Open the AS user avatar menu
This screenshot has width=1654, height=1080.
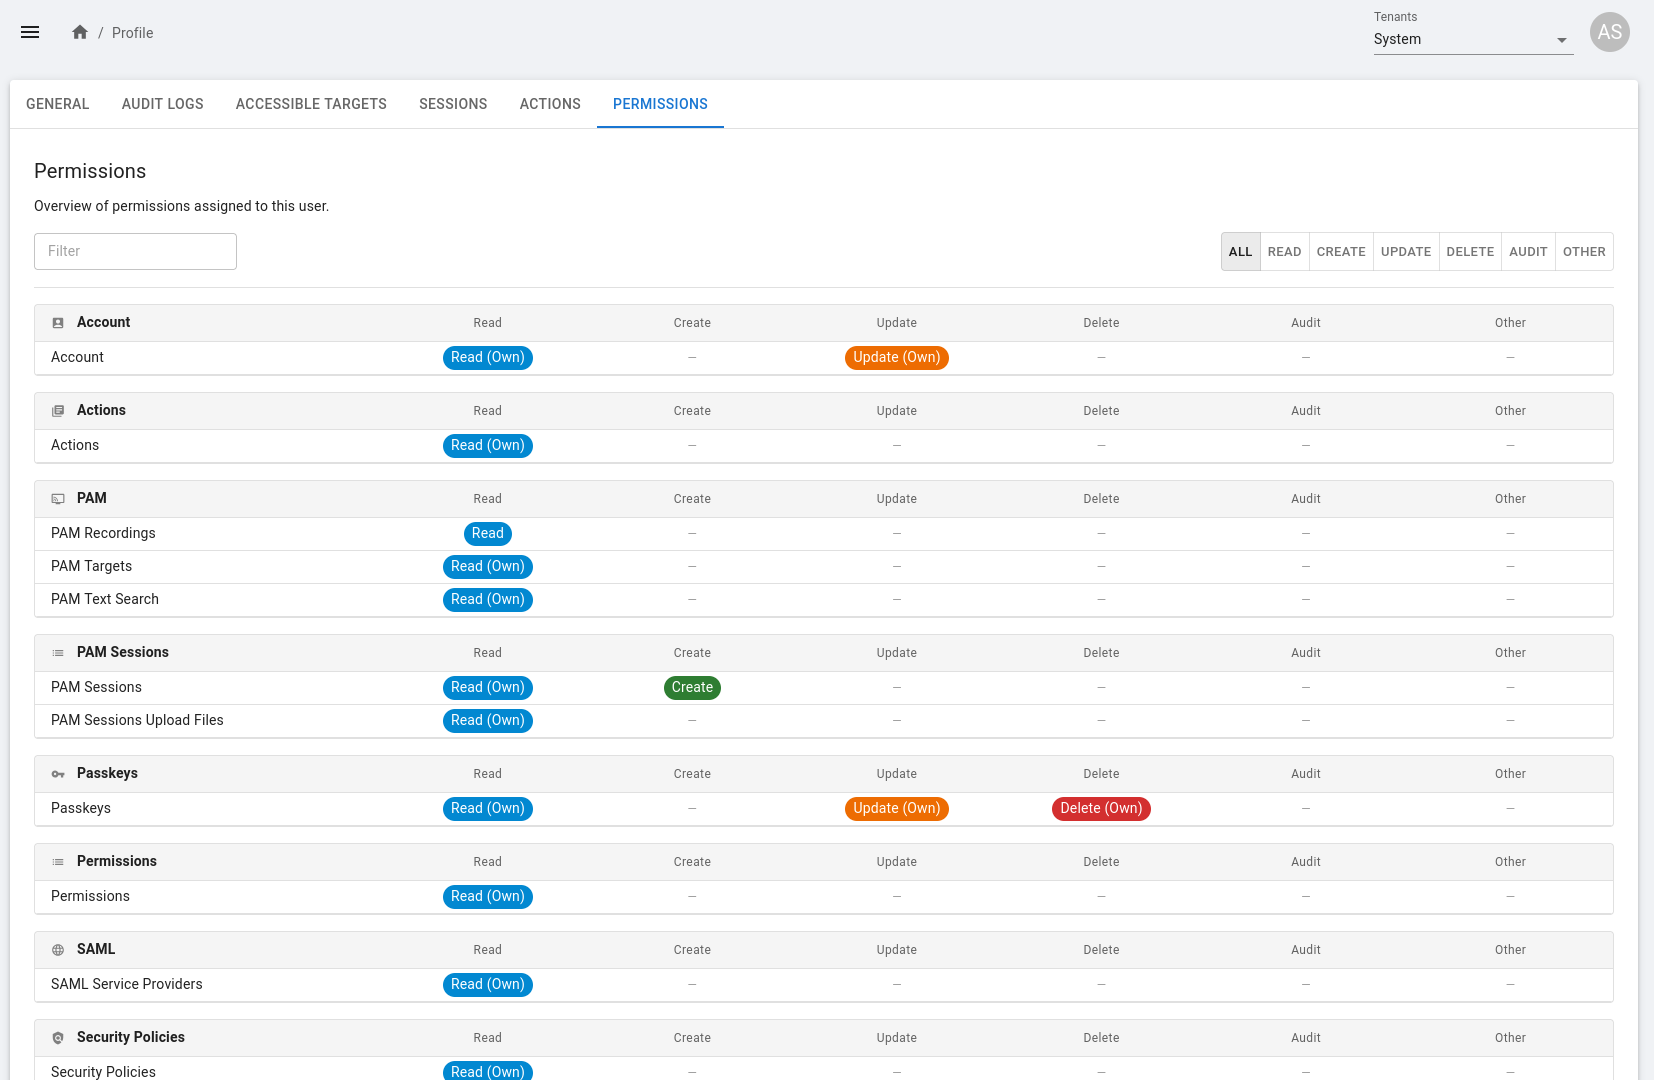(x=1609, y=32)
